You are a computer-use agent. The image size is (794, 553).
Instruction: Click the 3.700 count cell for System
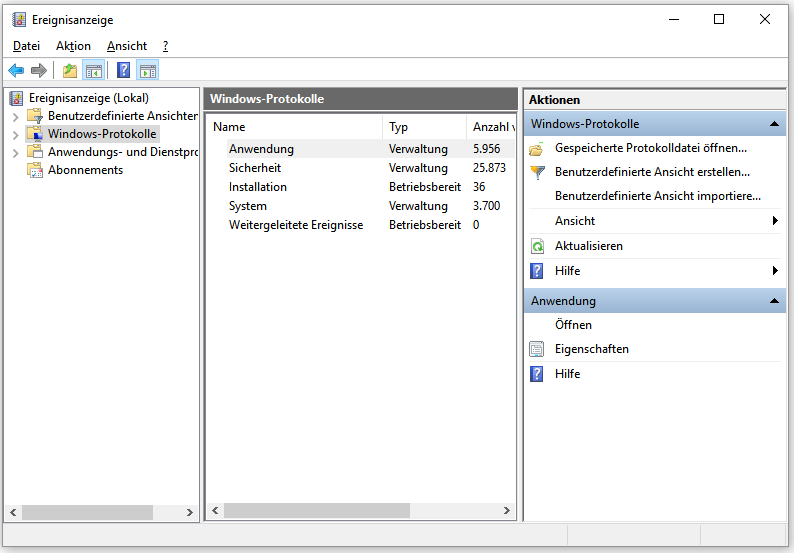[x=486, y=206]
